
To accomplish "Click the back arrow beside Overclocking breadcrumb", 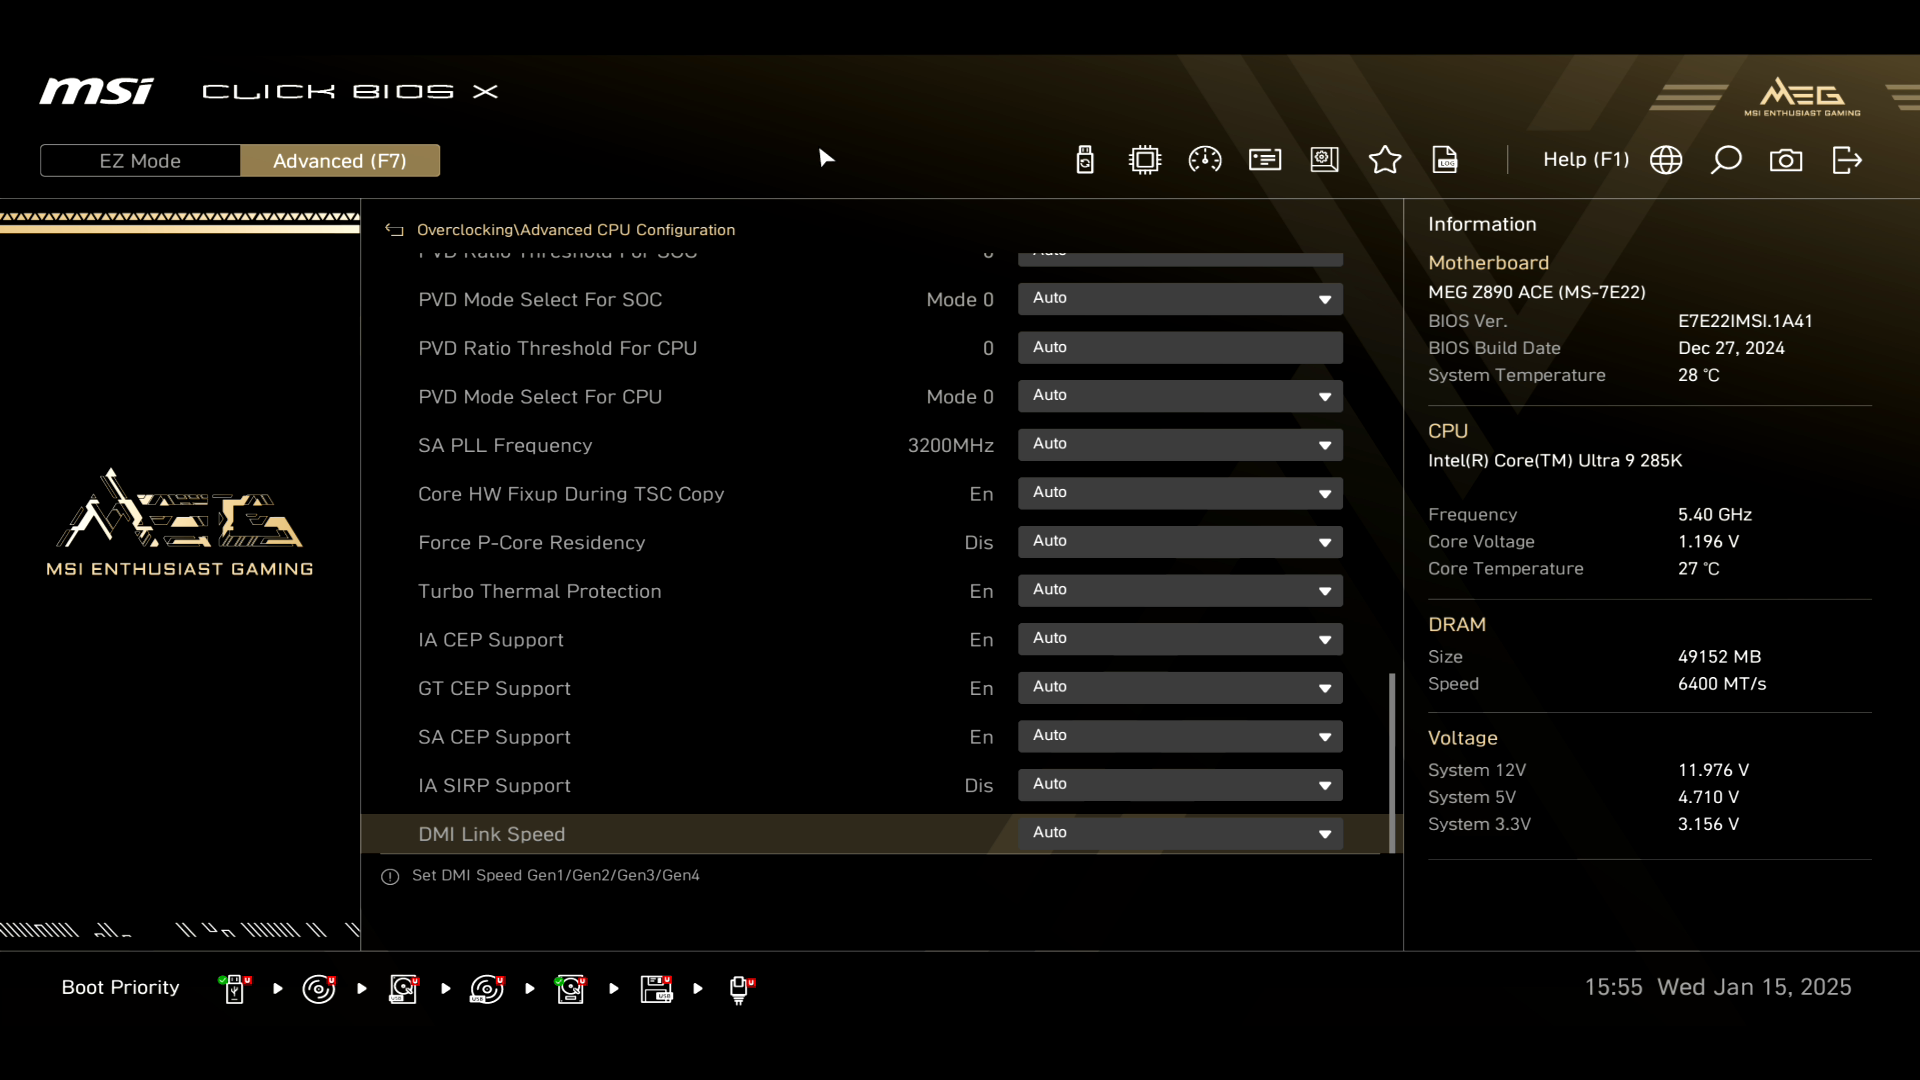I will [x=394, y=230].
